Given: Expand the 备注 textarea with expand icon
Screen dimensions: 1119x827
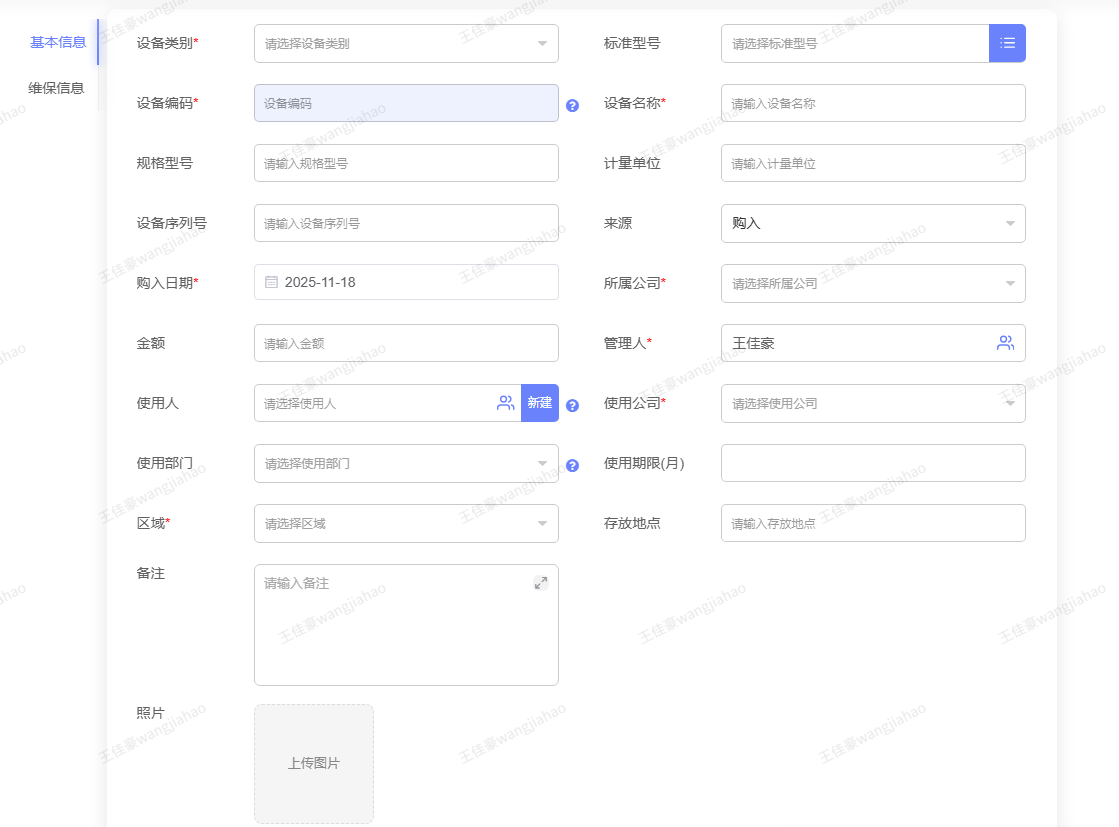Looking at the screenshot, I should point(540,582).
